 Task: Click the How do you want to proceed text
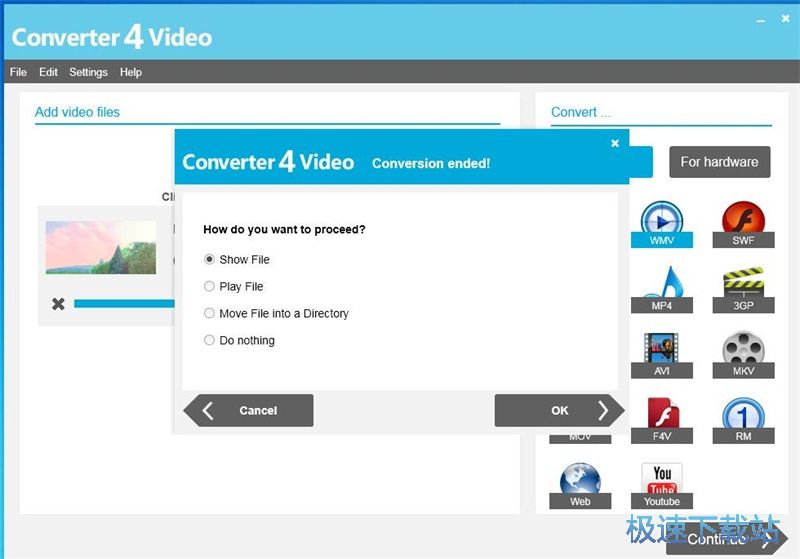click(284, 230)
